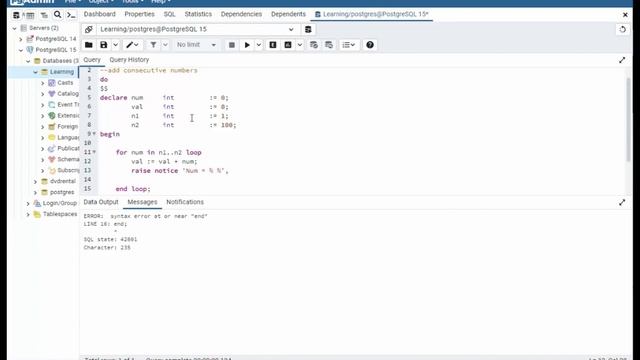
Task: Collapse the Databases tree node
Action: point(28,61)
